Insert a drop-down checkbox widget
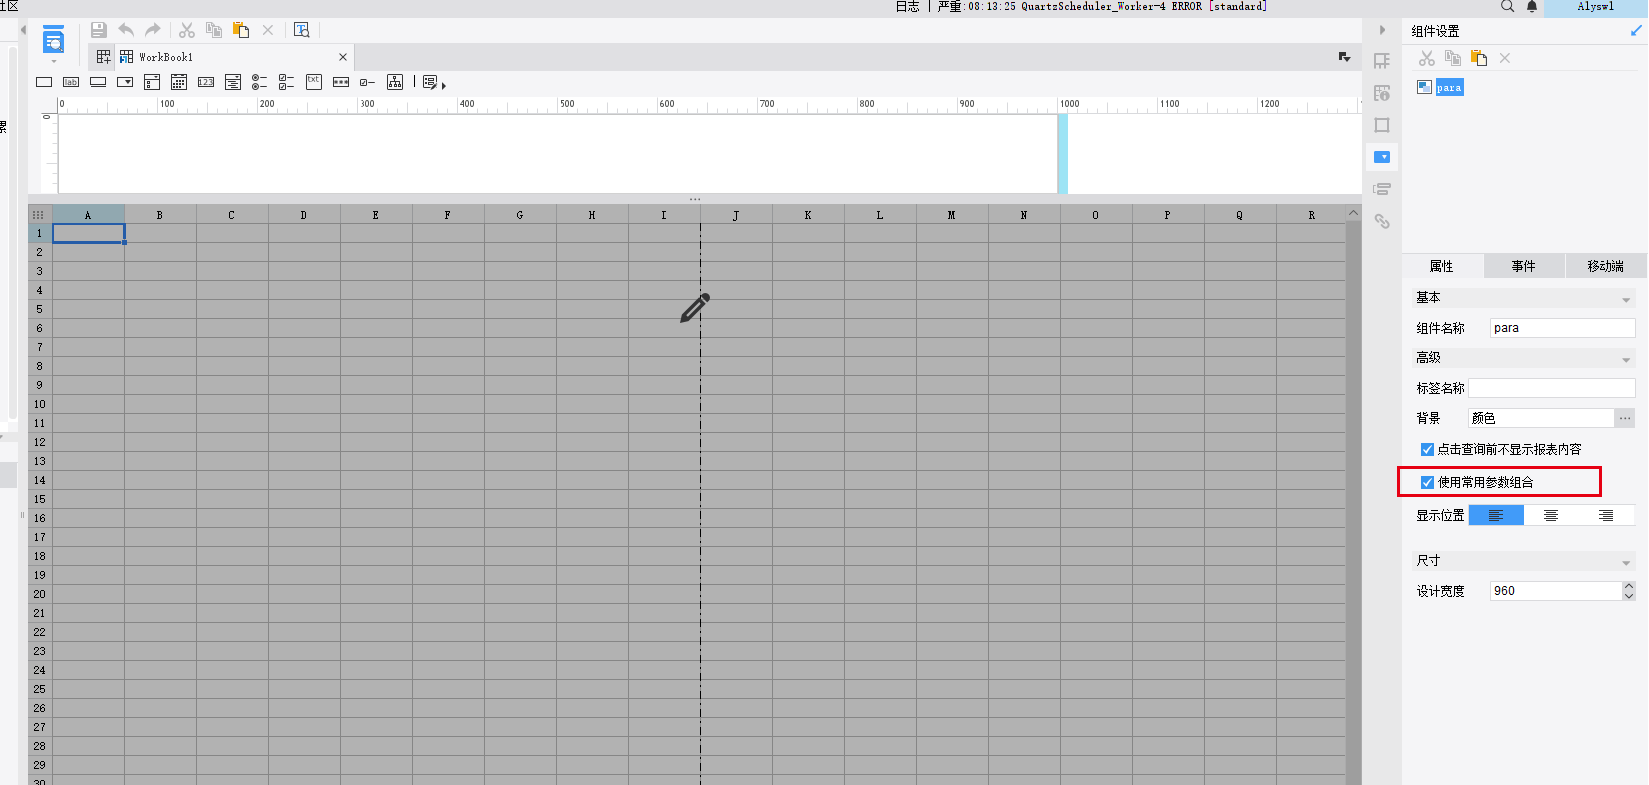The width and height of the screenshot is (1649, 785). (152, 82)
